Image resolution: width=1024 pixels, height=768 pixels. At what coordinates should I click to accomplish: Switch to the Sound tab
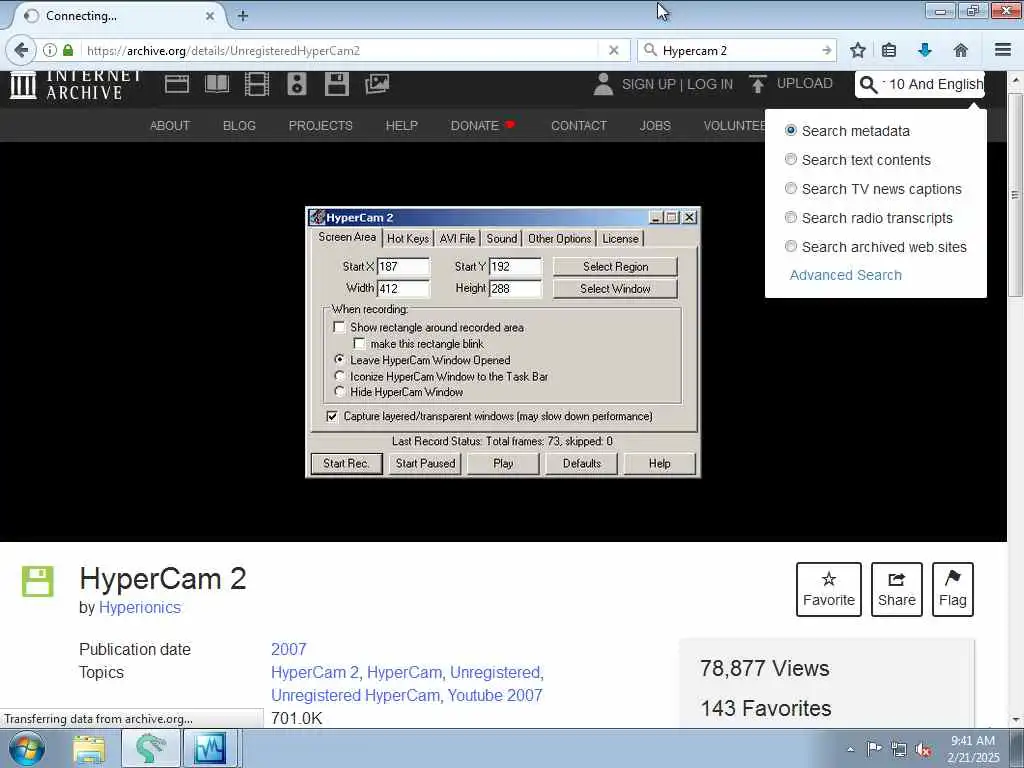pos(502,238)
